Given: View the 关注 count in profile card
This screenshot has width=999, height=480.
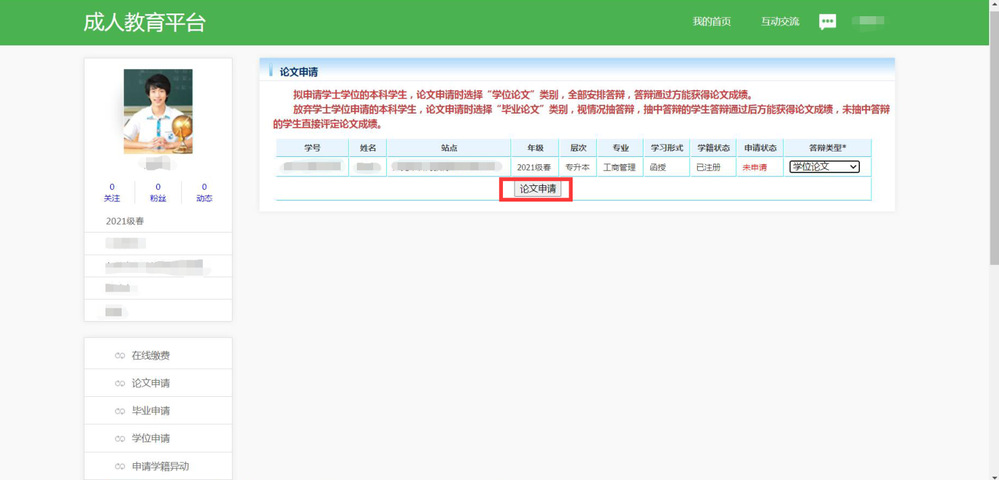Looking at the screenshot, I should click(x=112, y=193).
